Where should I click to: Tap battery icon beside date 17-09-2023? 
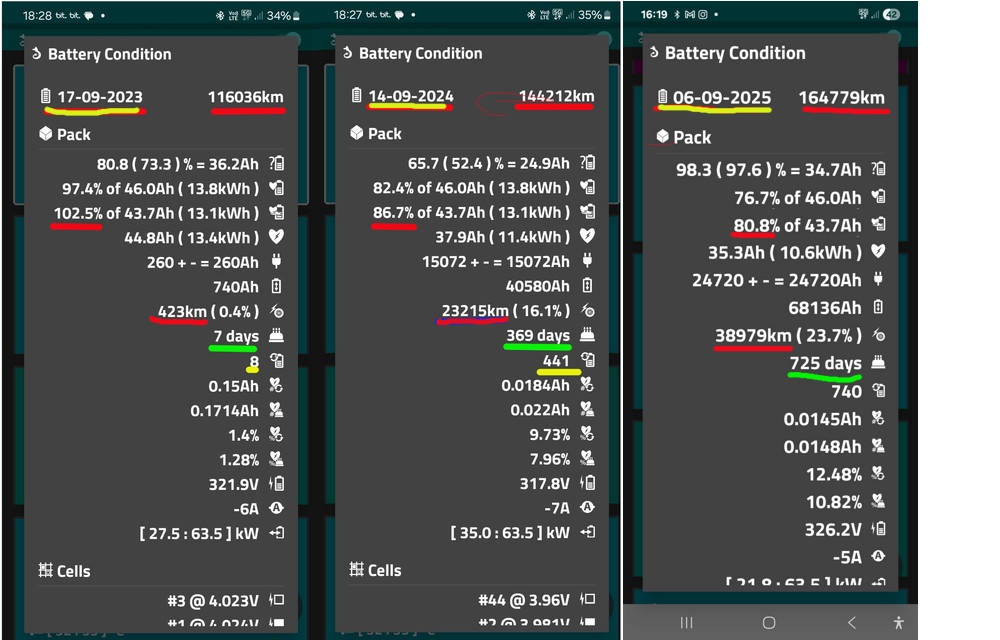tap(45, 96)
